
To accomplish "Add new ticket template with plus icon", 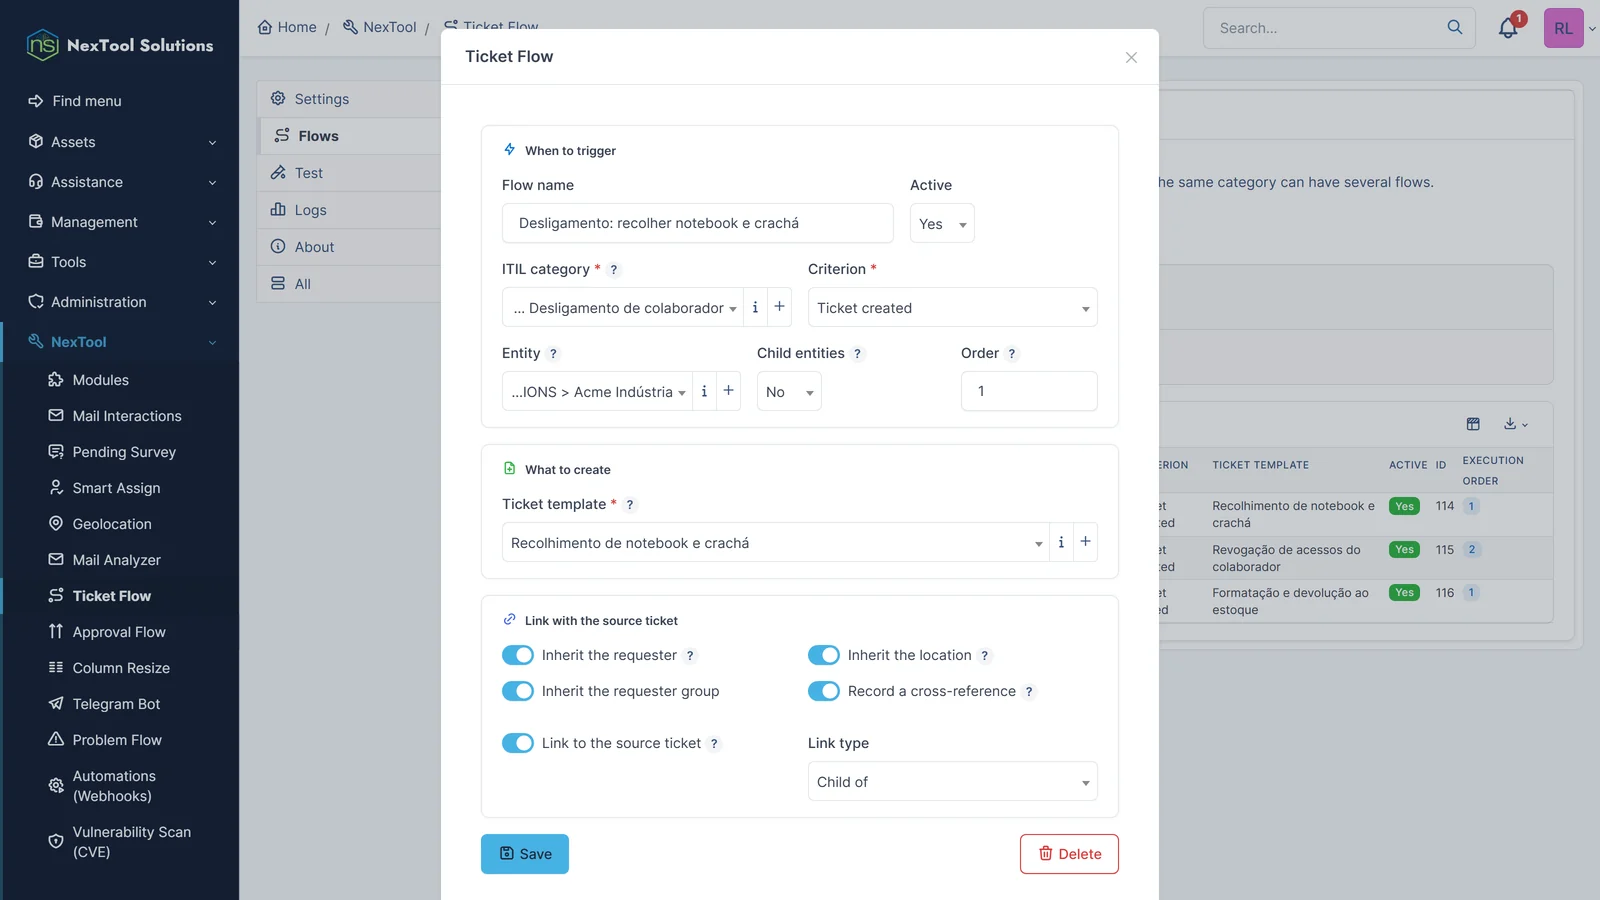I will (1085, 542).
